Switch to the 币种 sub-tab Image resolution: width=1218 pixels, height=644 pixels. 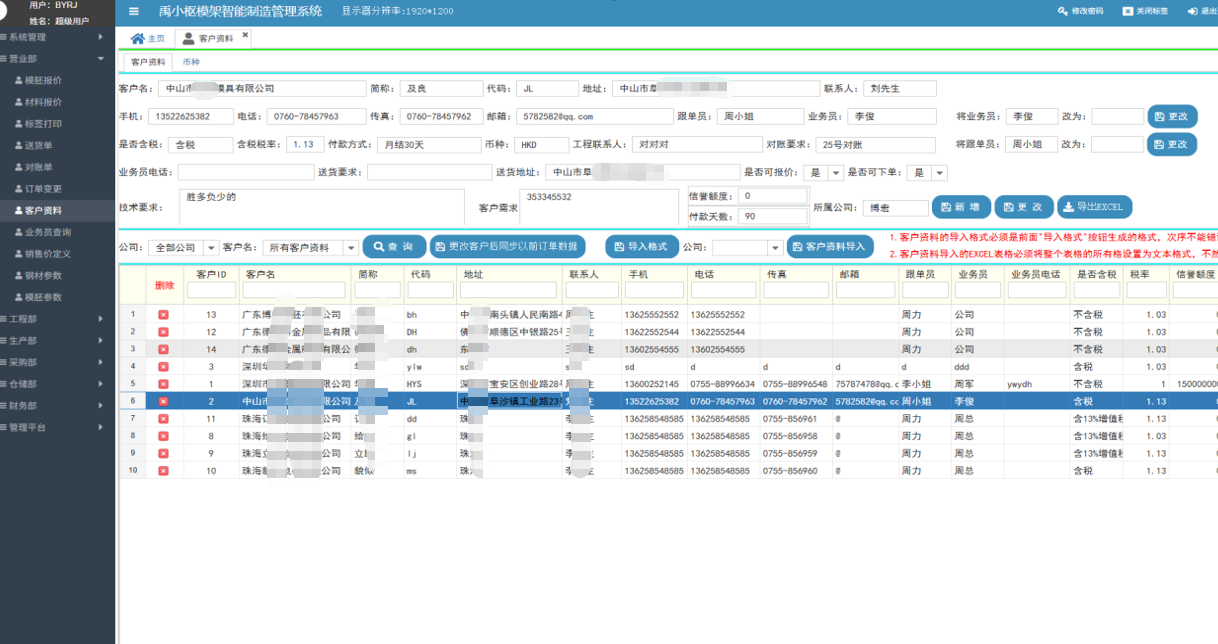pyautogui.click(x=190, y=62)
